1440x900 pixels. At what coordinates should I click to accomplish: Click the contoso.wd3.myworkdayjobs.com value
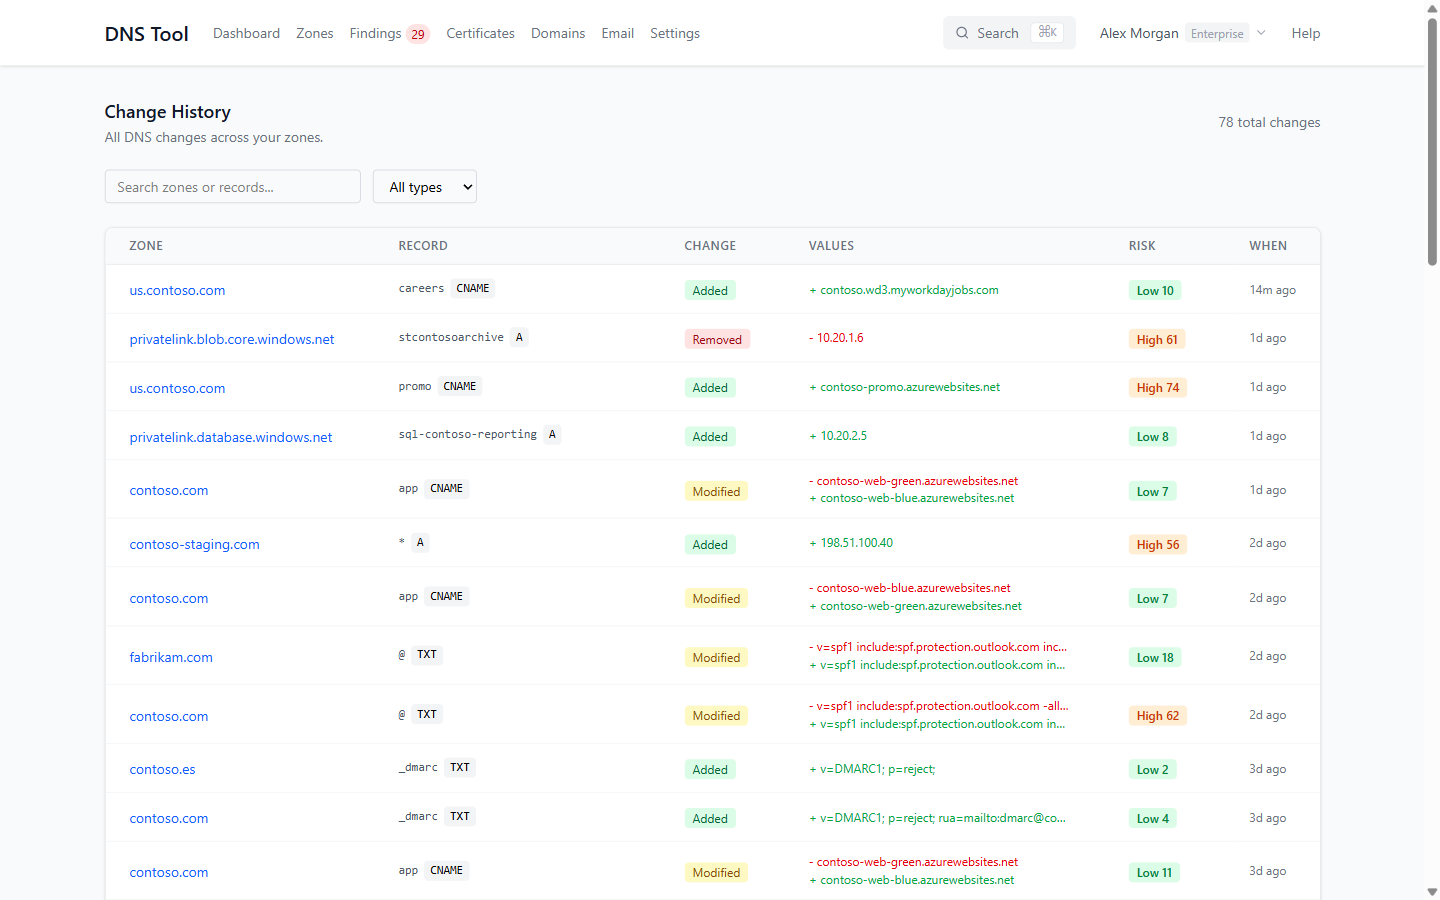[x=904, y=290]
